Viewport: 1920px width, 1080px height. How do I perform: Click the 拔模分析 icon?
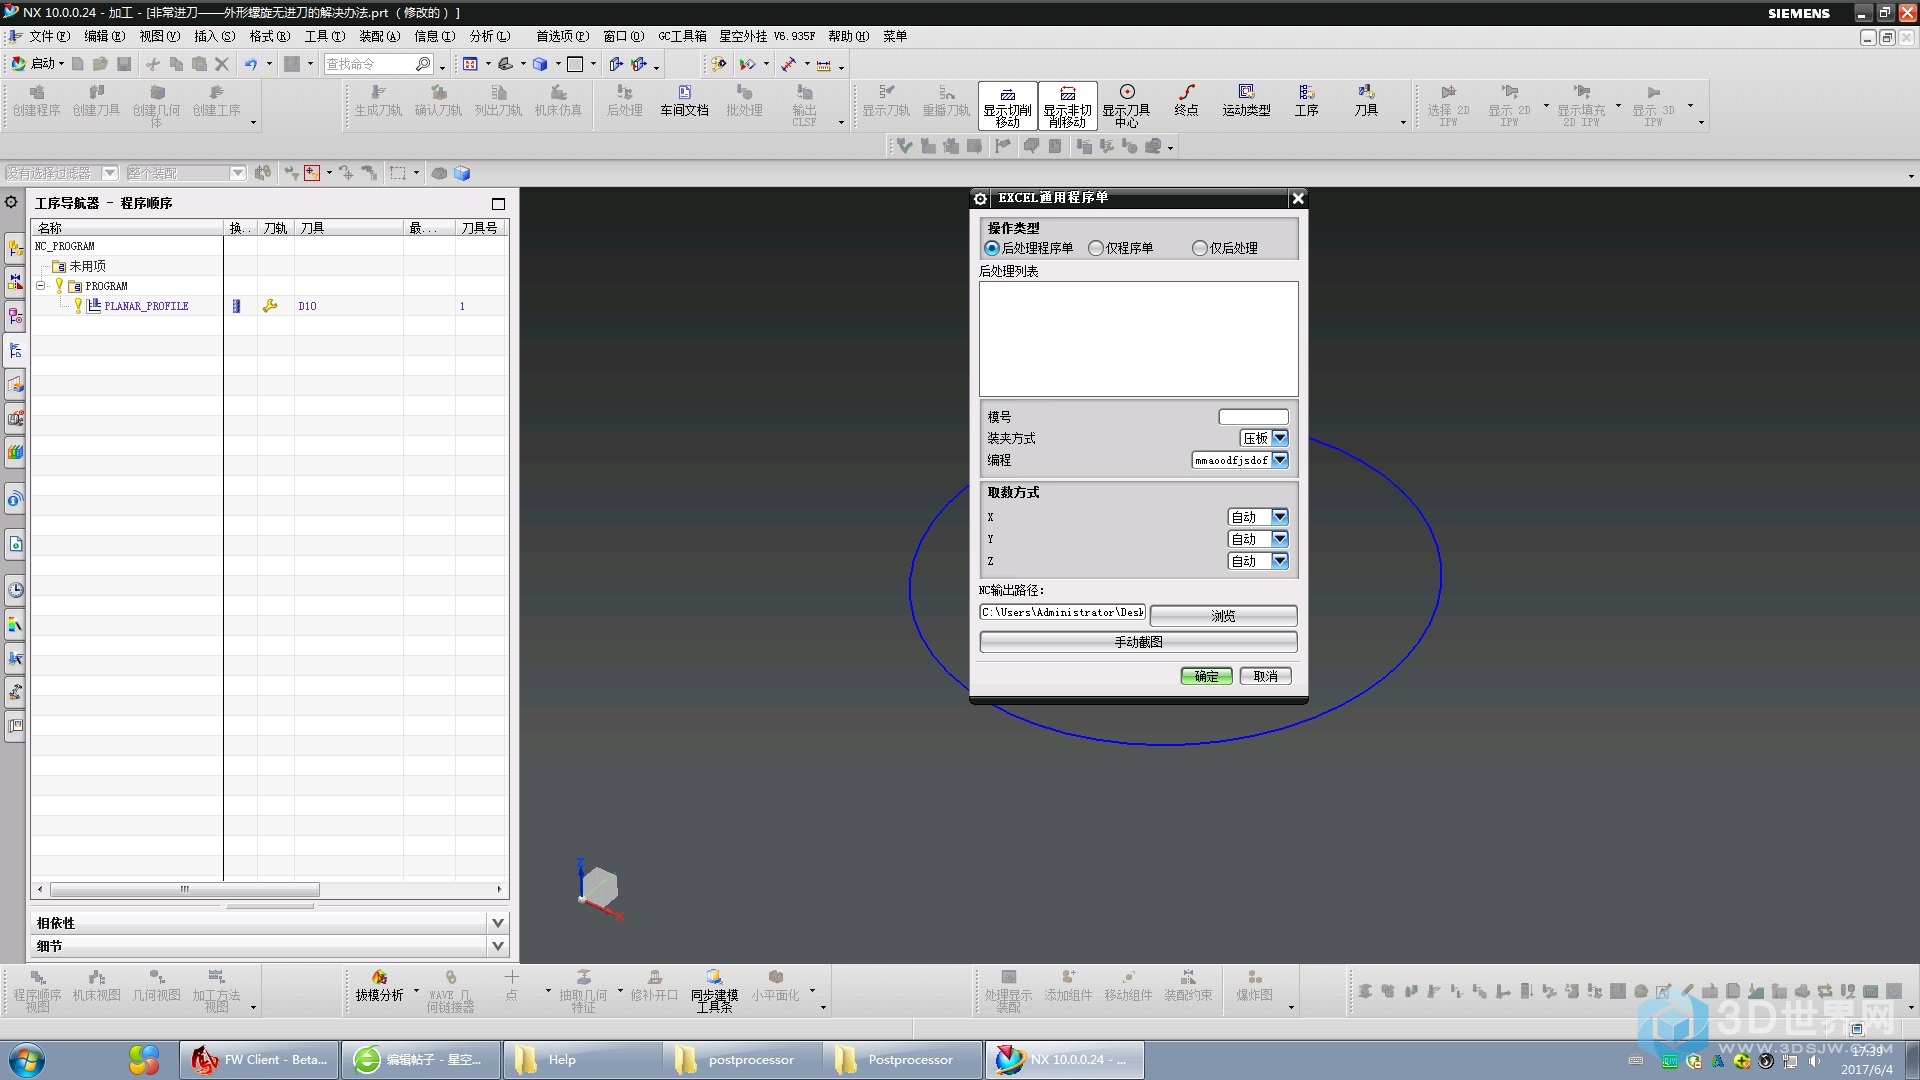coord(379,986)
